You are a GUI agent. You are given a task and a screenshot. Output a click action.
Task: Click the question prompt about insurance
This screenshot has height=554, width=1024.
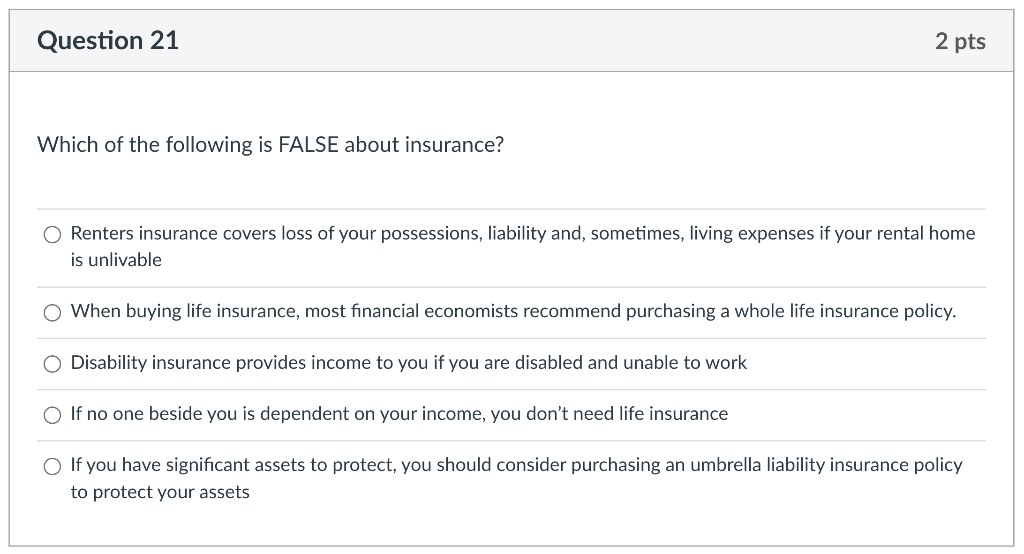coord(270,145)
